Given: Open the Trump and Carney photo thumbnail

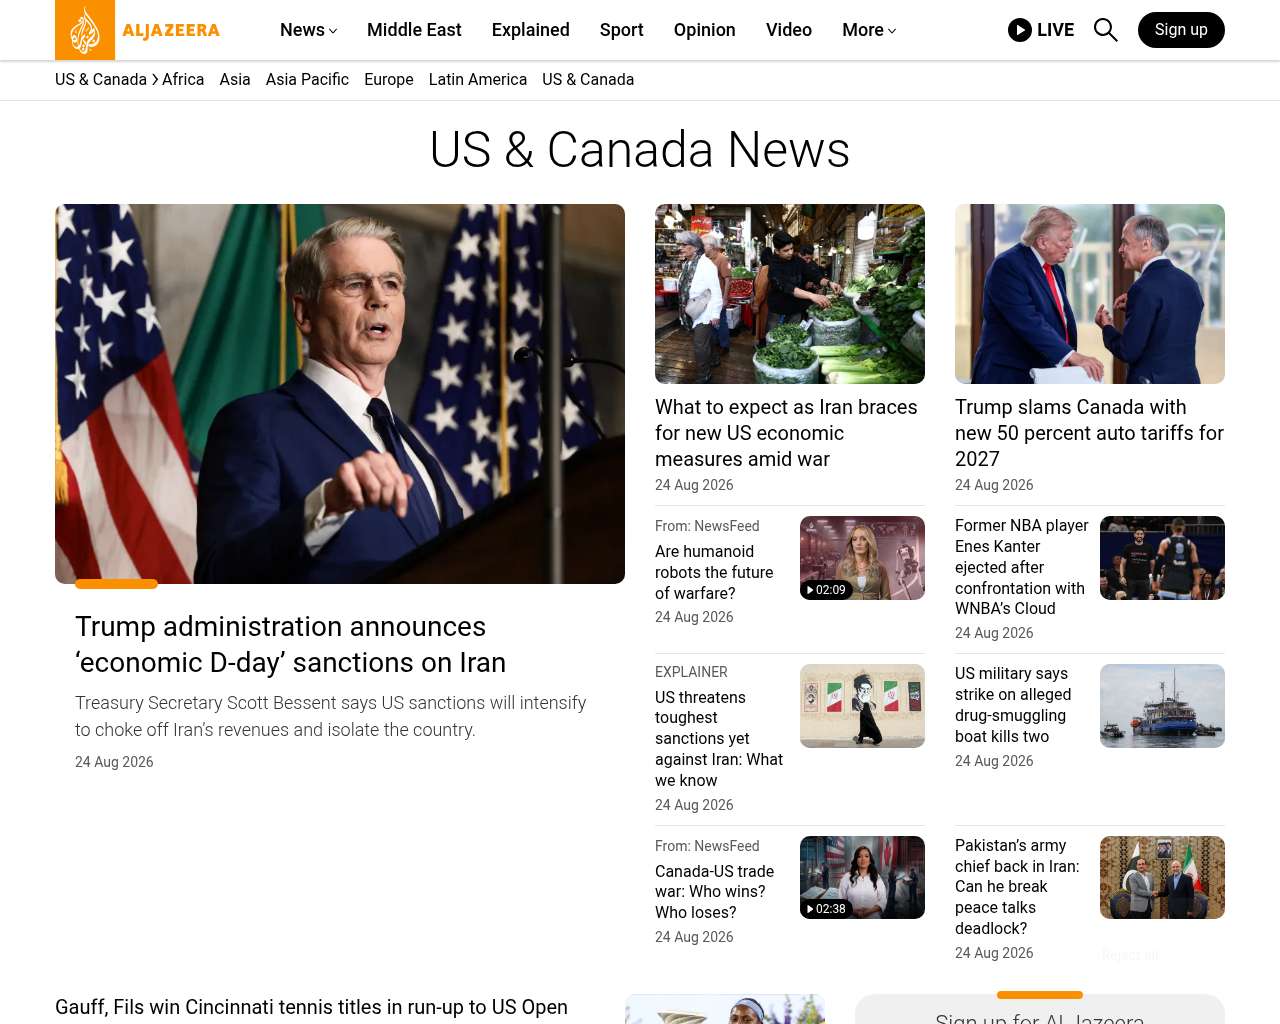Looking at the screenshot, I should pyautogui.click(x=1090, y=294).
